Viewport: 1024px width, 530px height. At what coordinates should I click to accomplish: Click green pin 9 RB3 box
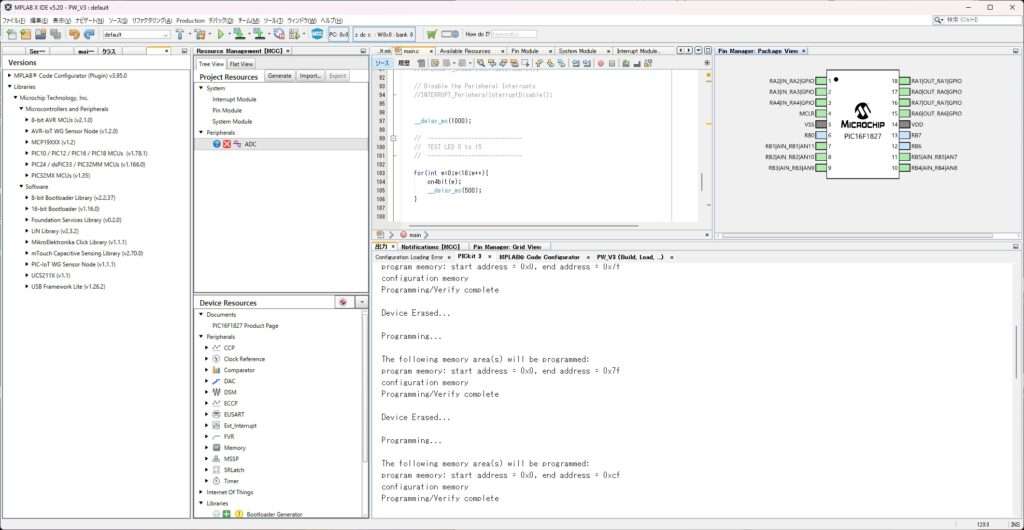pos(820,168)
